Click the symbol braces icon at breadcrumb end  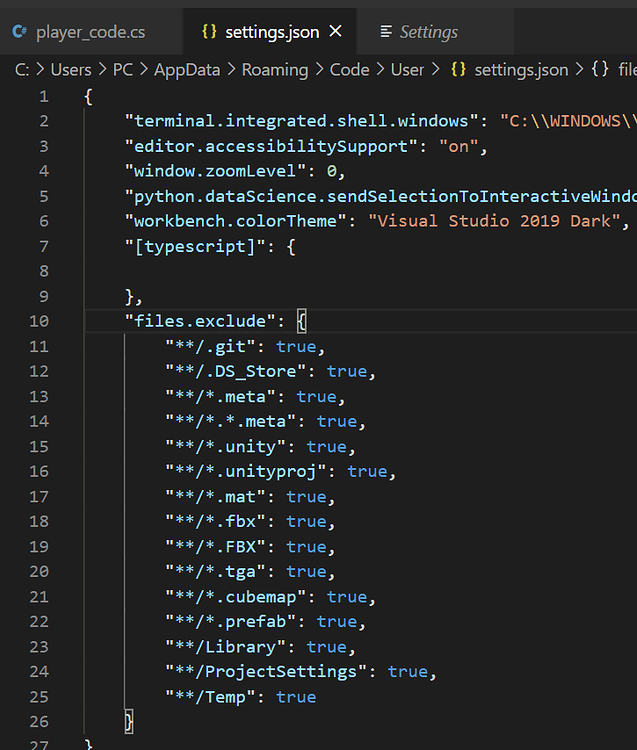(600, 69)
